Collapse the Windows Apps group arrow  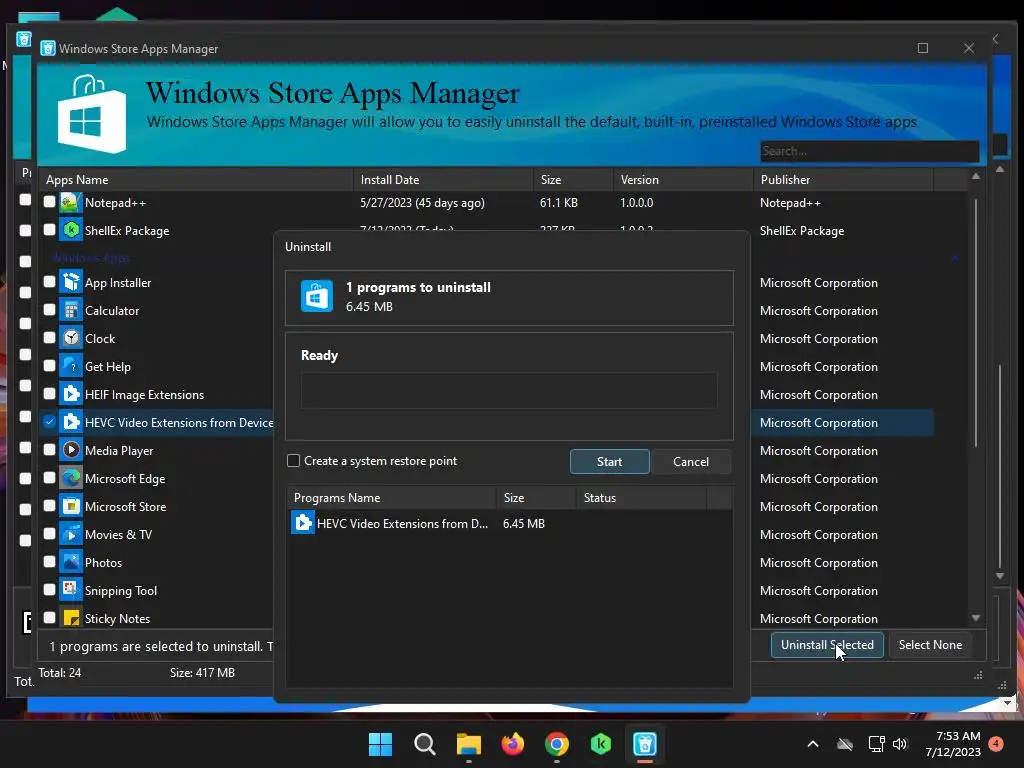pyautogui.click(x=955, y=258)
